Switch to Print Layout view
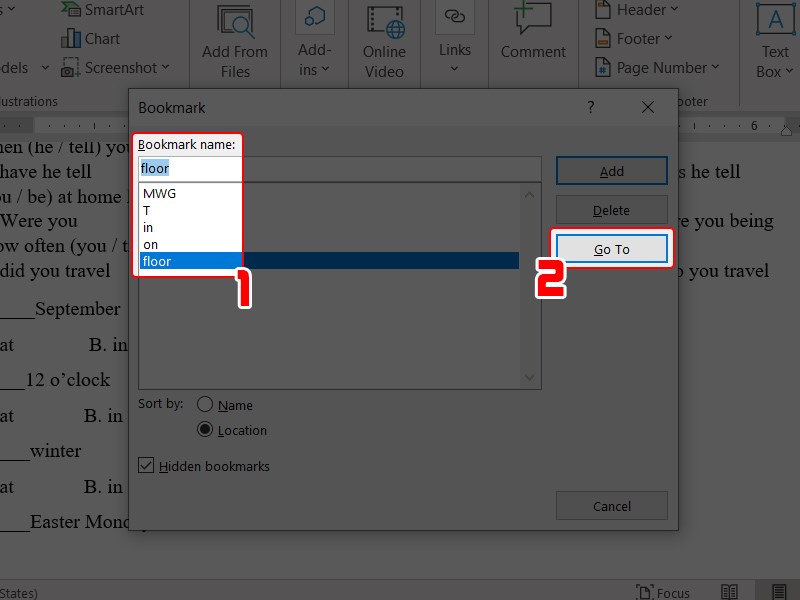 click(x=778, y=592)
